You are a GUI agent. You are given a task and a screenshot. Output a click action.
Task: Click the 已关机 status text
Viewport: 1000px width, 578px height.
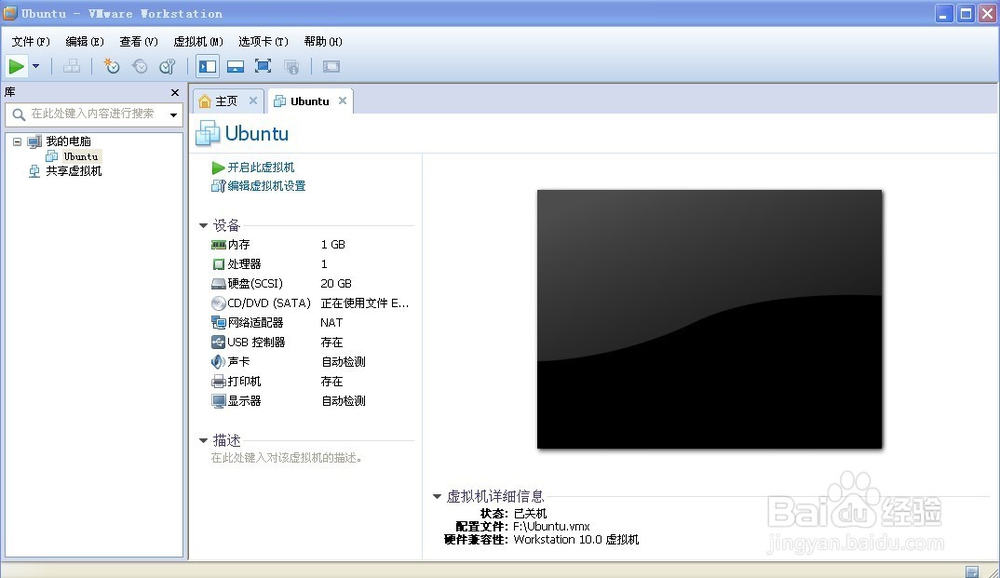click(530, 514)
